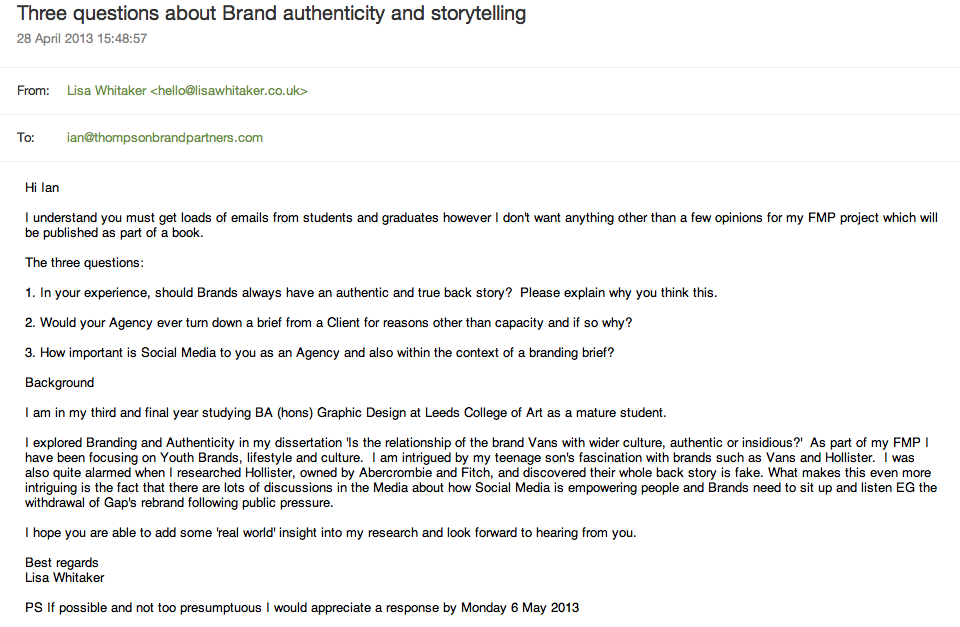
Task: Click the 'Hi Ian' greeting line
Action: coord(43,187)
